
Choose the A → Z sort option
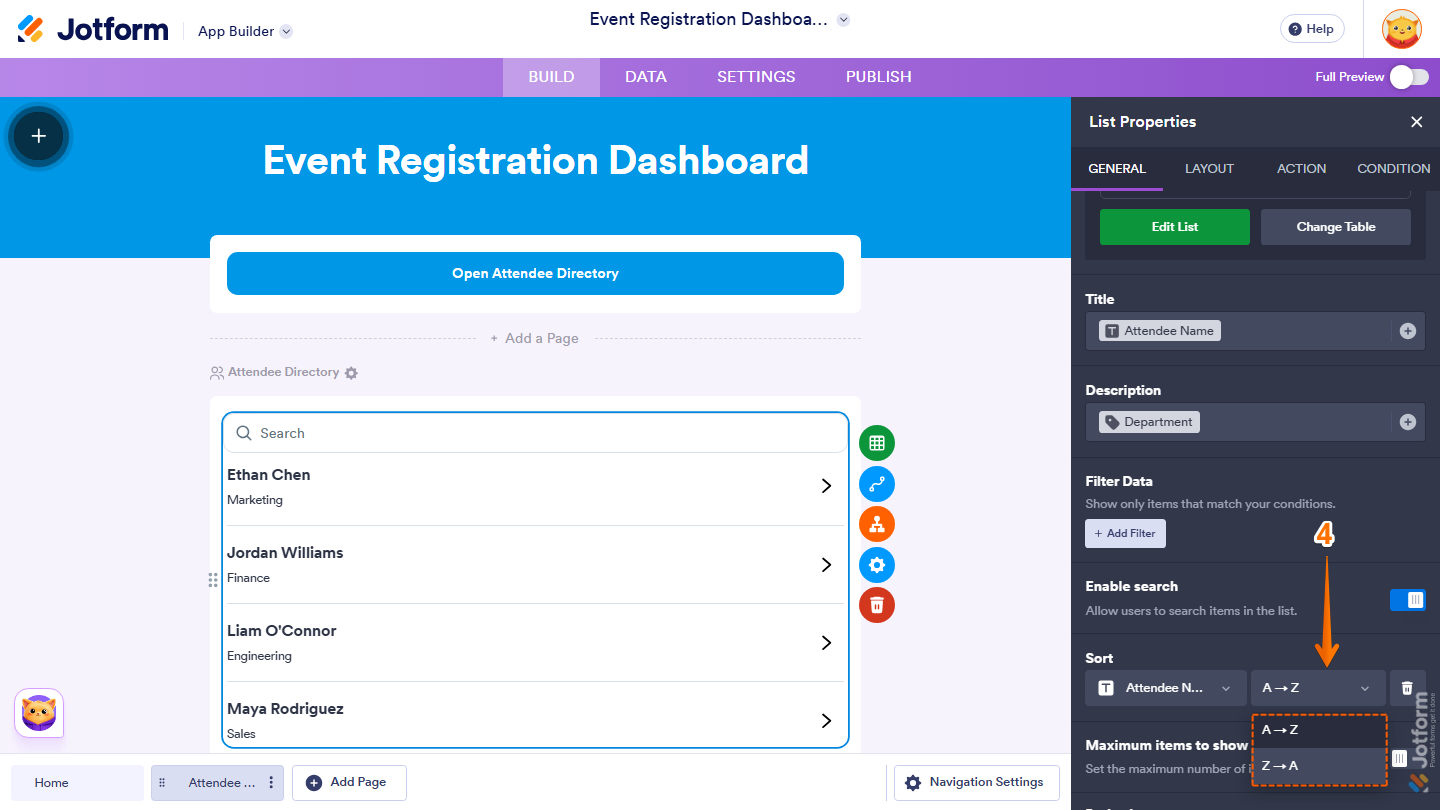pos(1319,730)
